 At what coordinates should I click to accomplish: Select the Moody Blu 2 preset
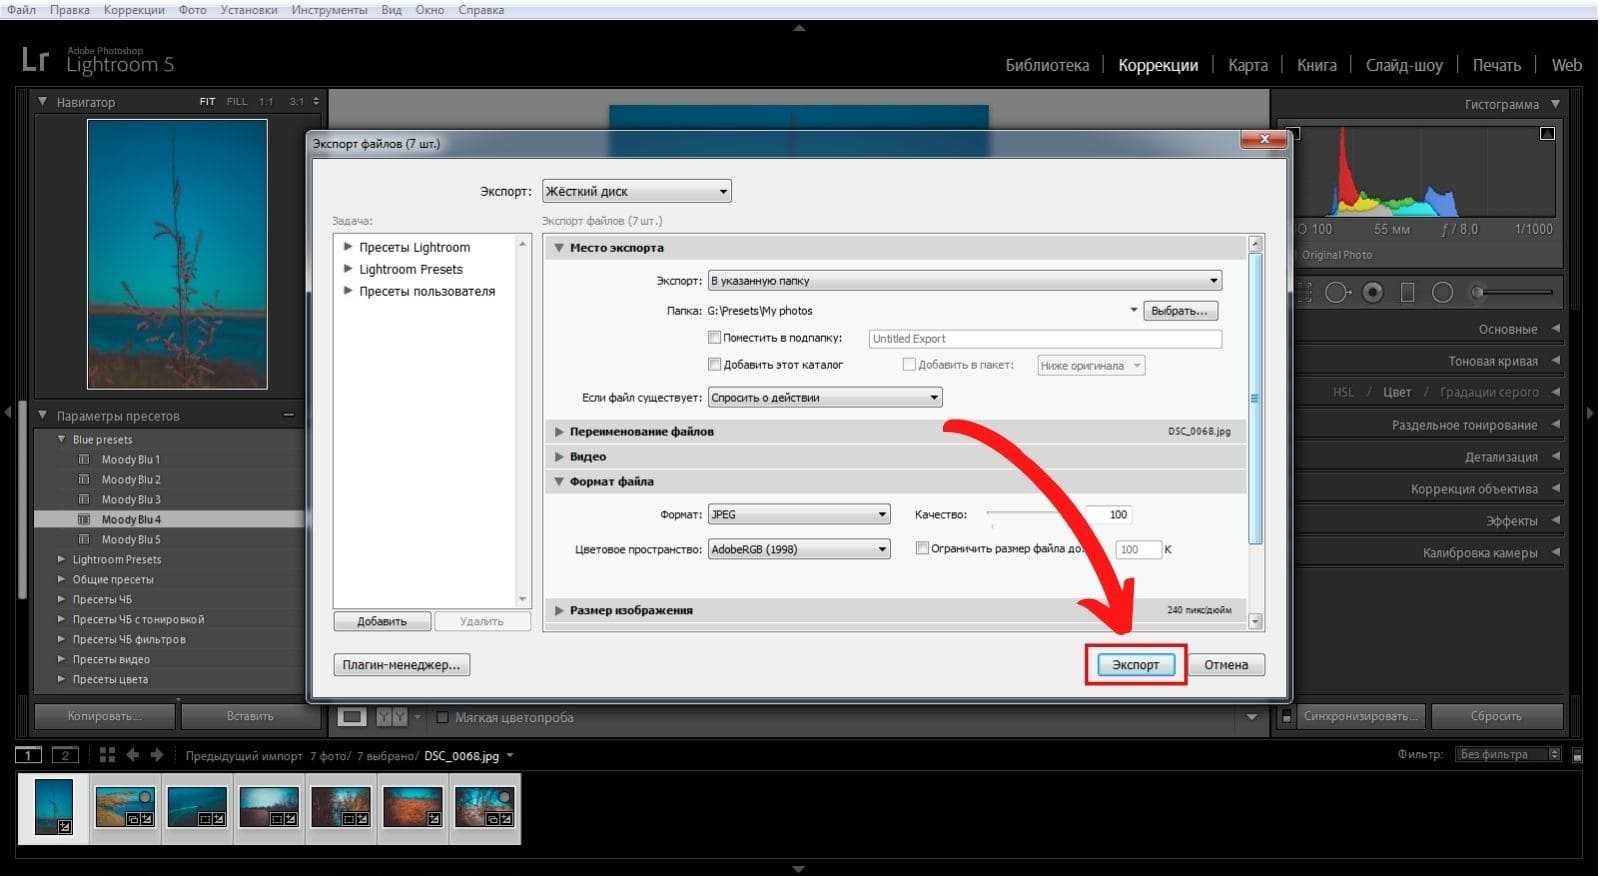coord(131,480)
